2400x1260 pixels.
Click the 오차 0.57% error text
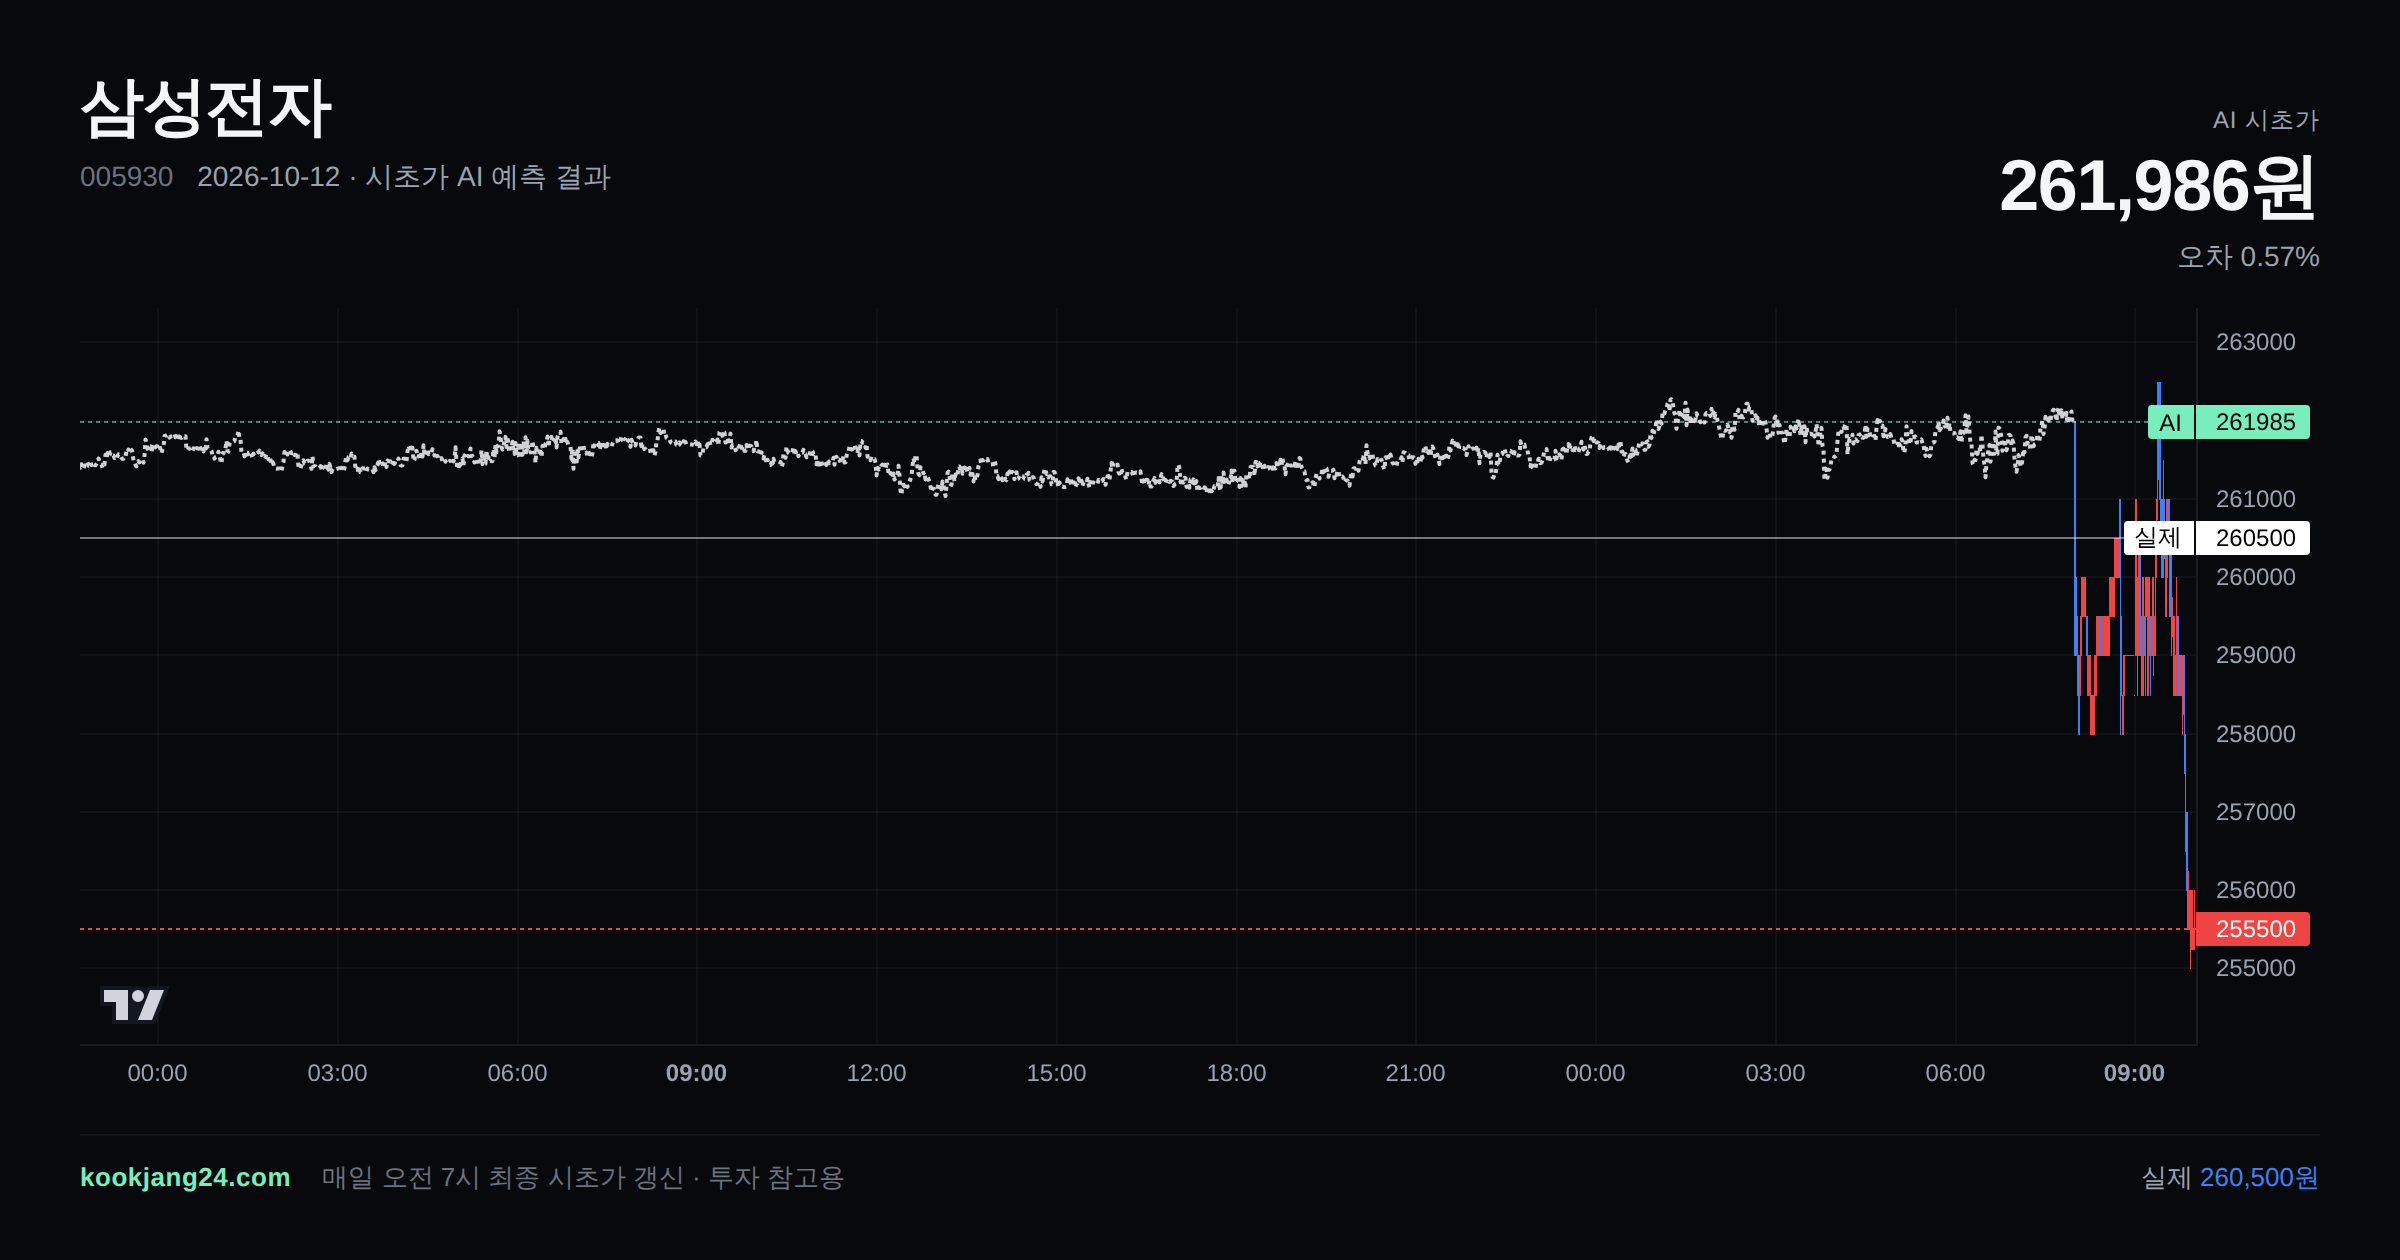(2248, 257)
